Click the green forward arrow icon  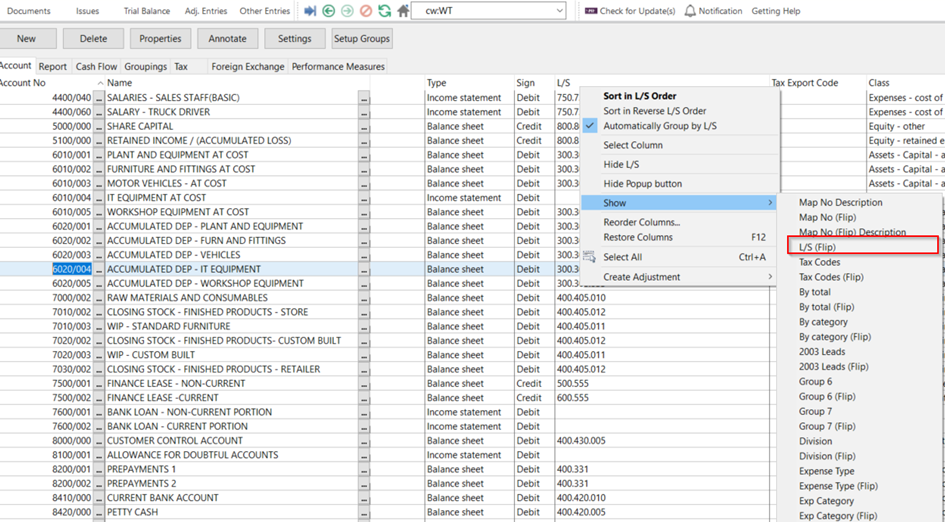tap(347, 11)
